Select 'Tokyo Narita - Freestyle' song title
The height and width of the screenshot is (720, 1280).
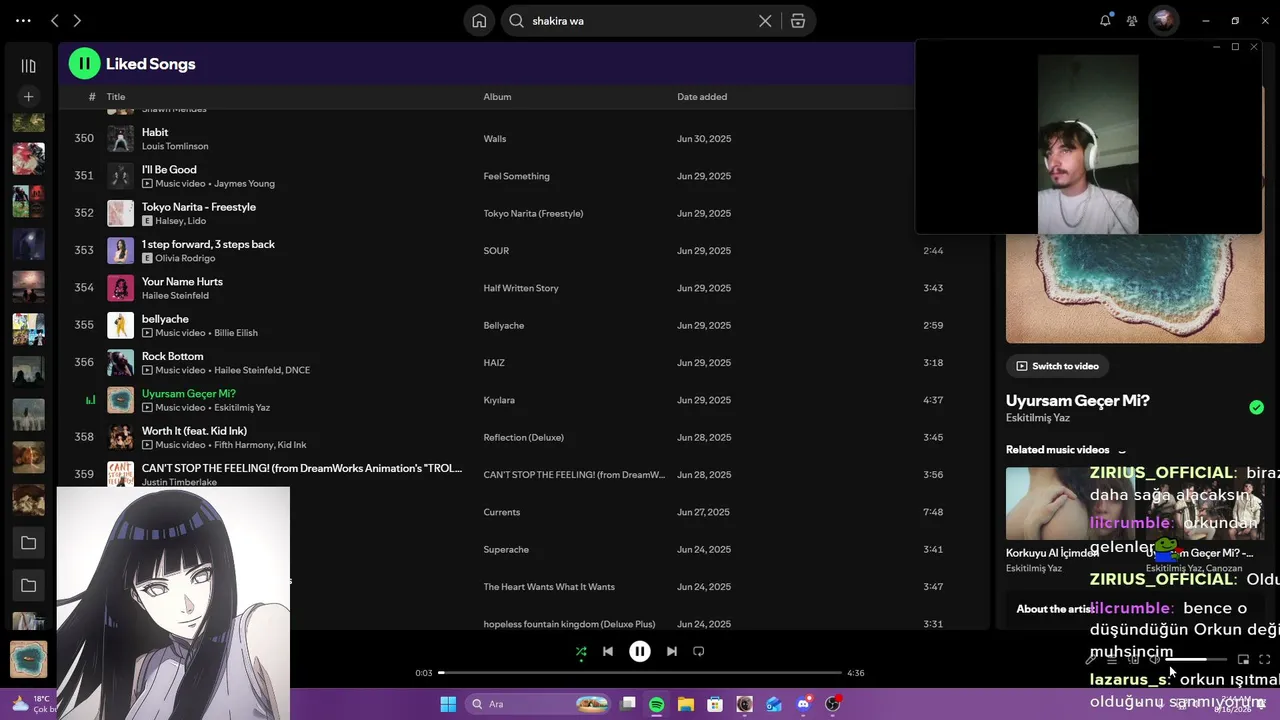click(x=199, y=207)
